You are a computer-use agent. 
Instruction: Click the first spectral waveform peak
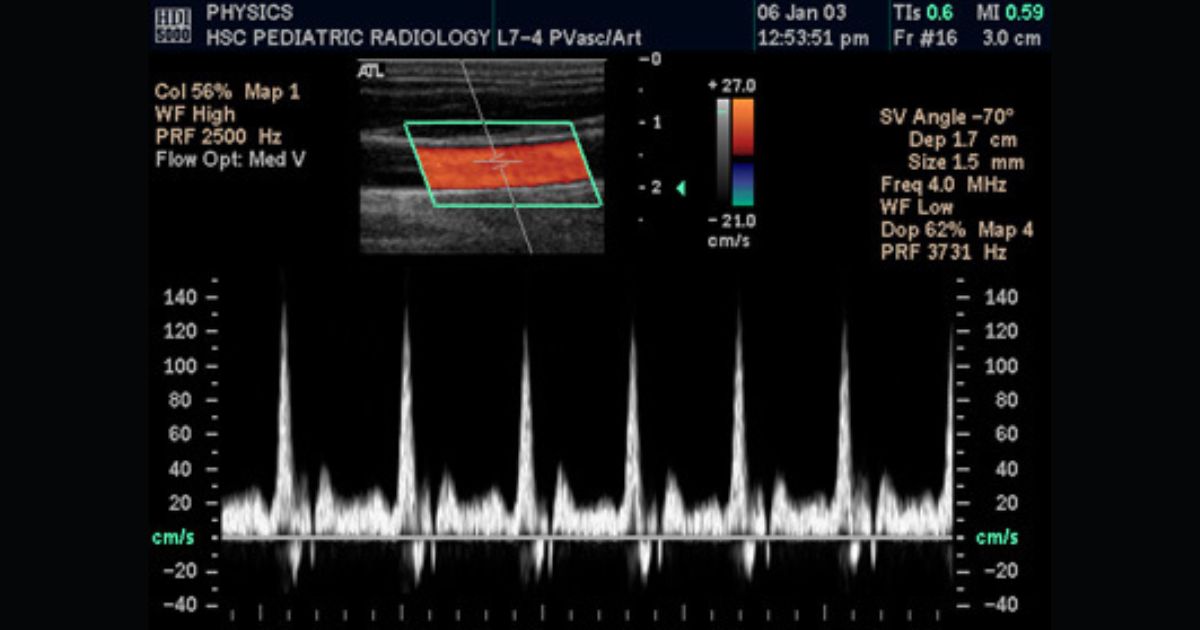pos(283,310)
